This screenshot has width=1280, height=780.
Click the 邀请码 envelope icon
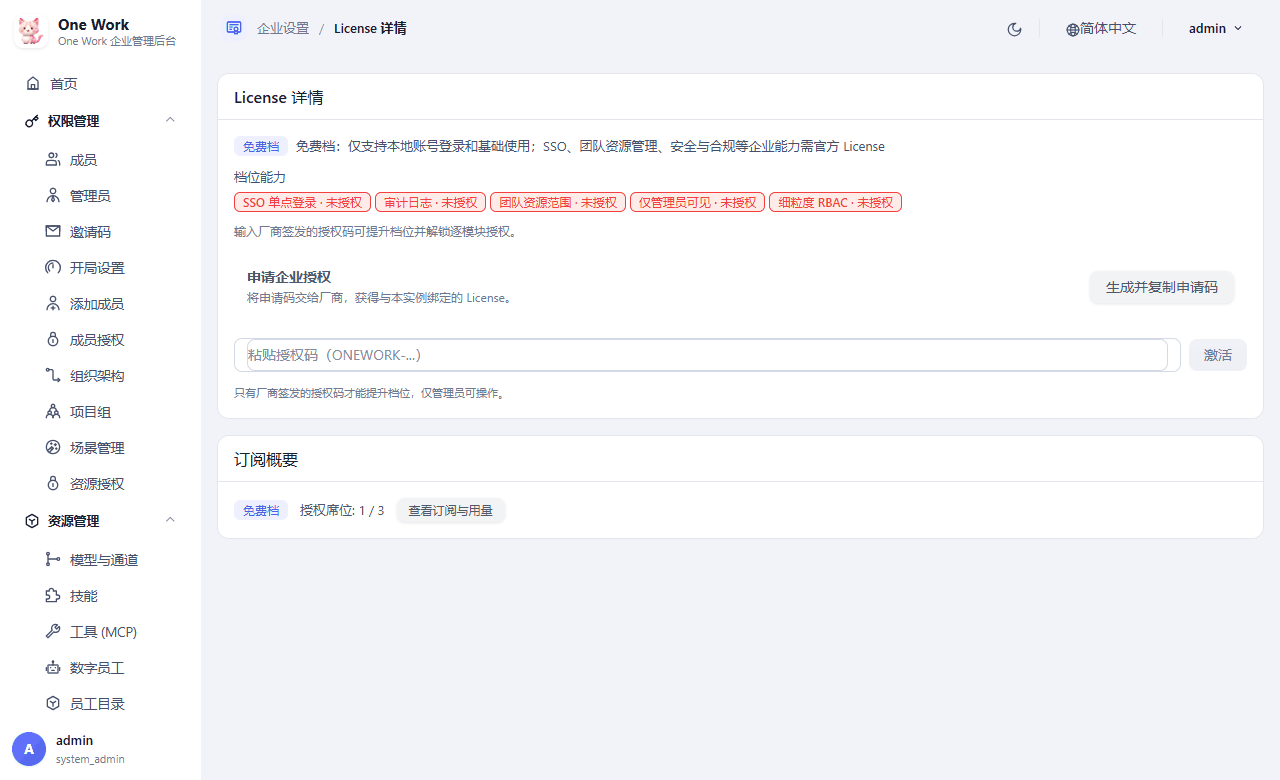tap(53, 232)
